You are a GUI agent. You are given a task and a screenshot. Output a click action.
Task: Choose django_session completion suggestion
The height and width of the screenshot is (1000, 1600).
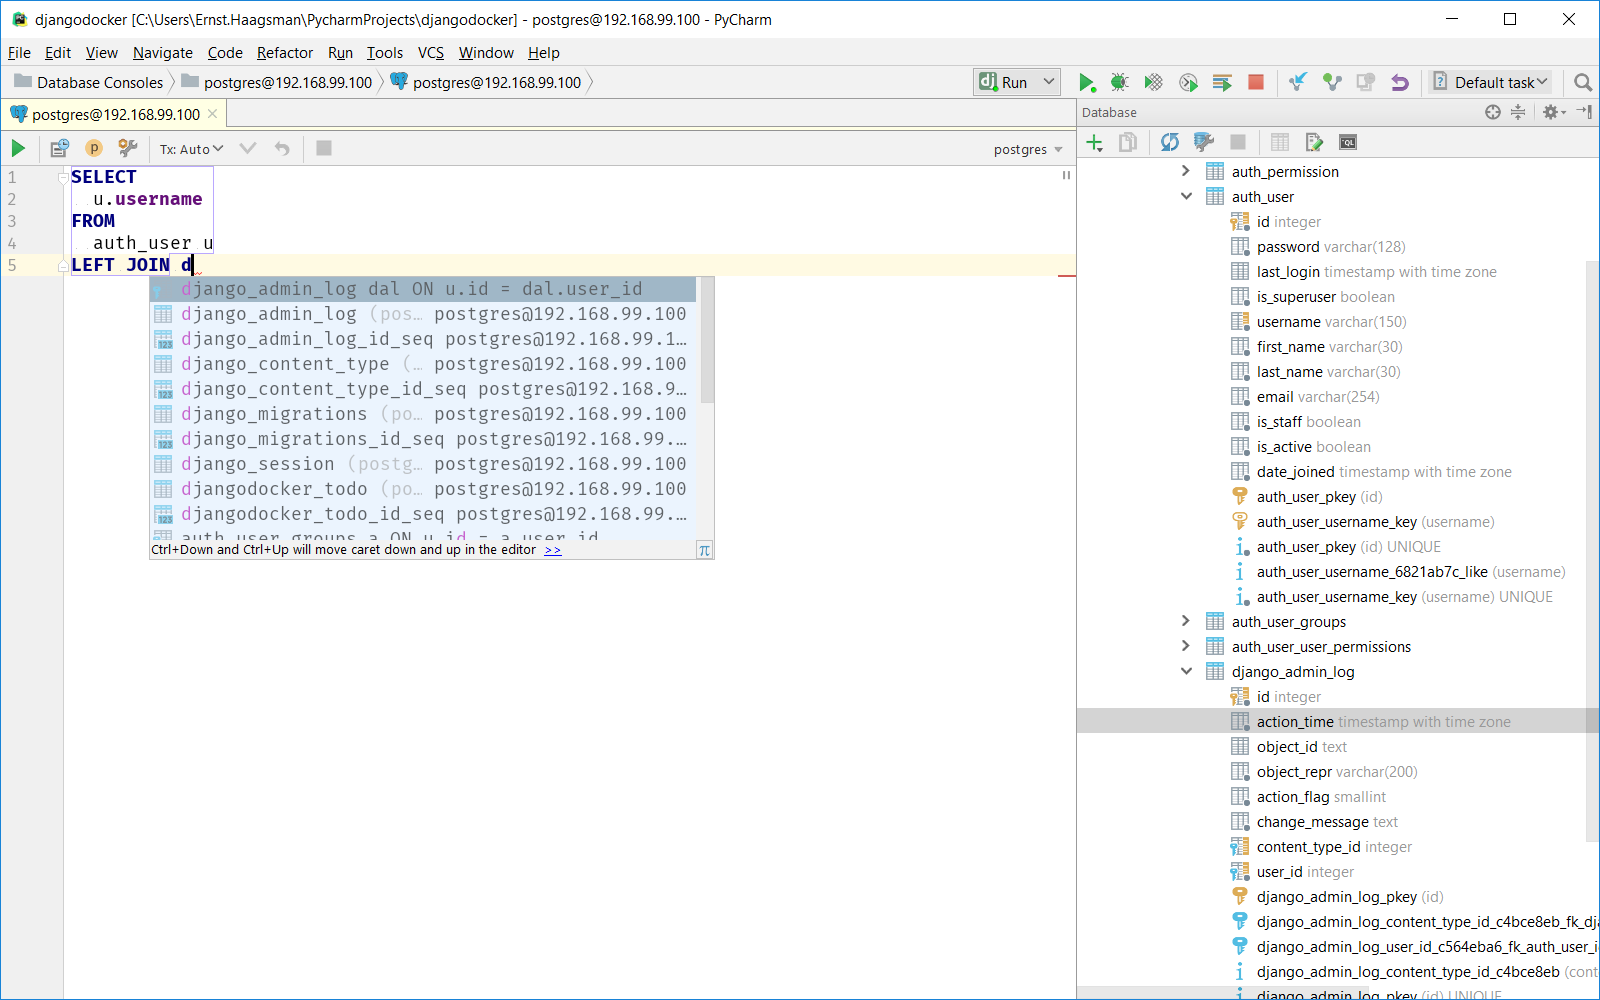point(423,464)
